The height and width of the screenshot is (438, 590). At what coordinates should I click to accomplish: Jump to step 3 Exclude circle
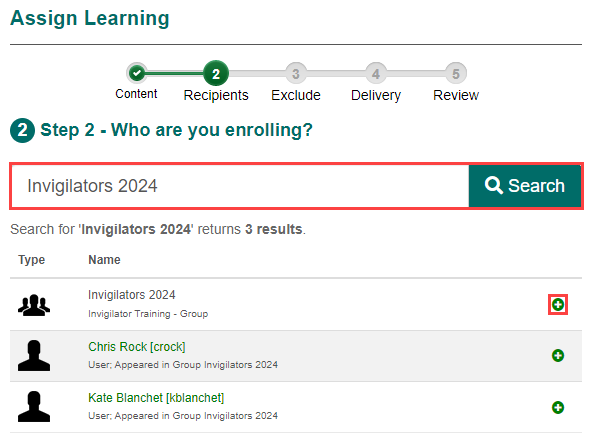(x=296, y=73)
